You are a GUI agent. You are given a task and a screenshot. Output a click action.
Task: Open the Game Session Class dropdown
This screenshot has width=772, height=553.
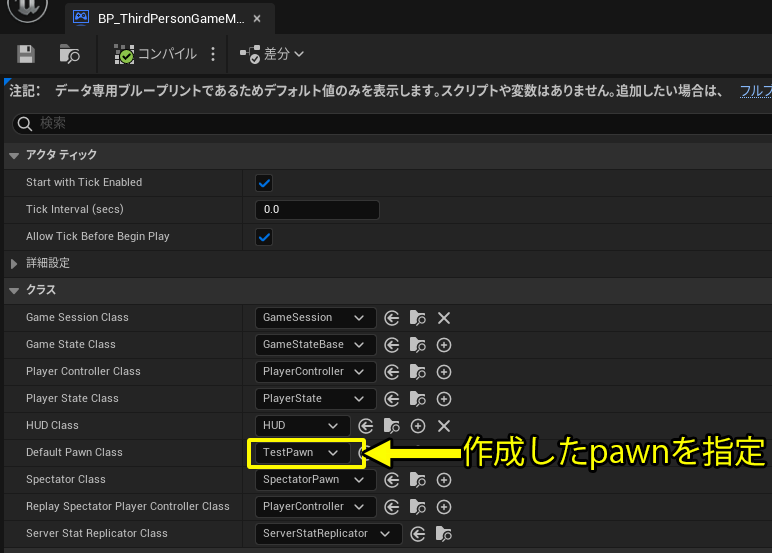point(316,318)
